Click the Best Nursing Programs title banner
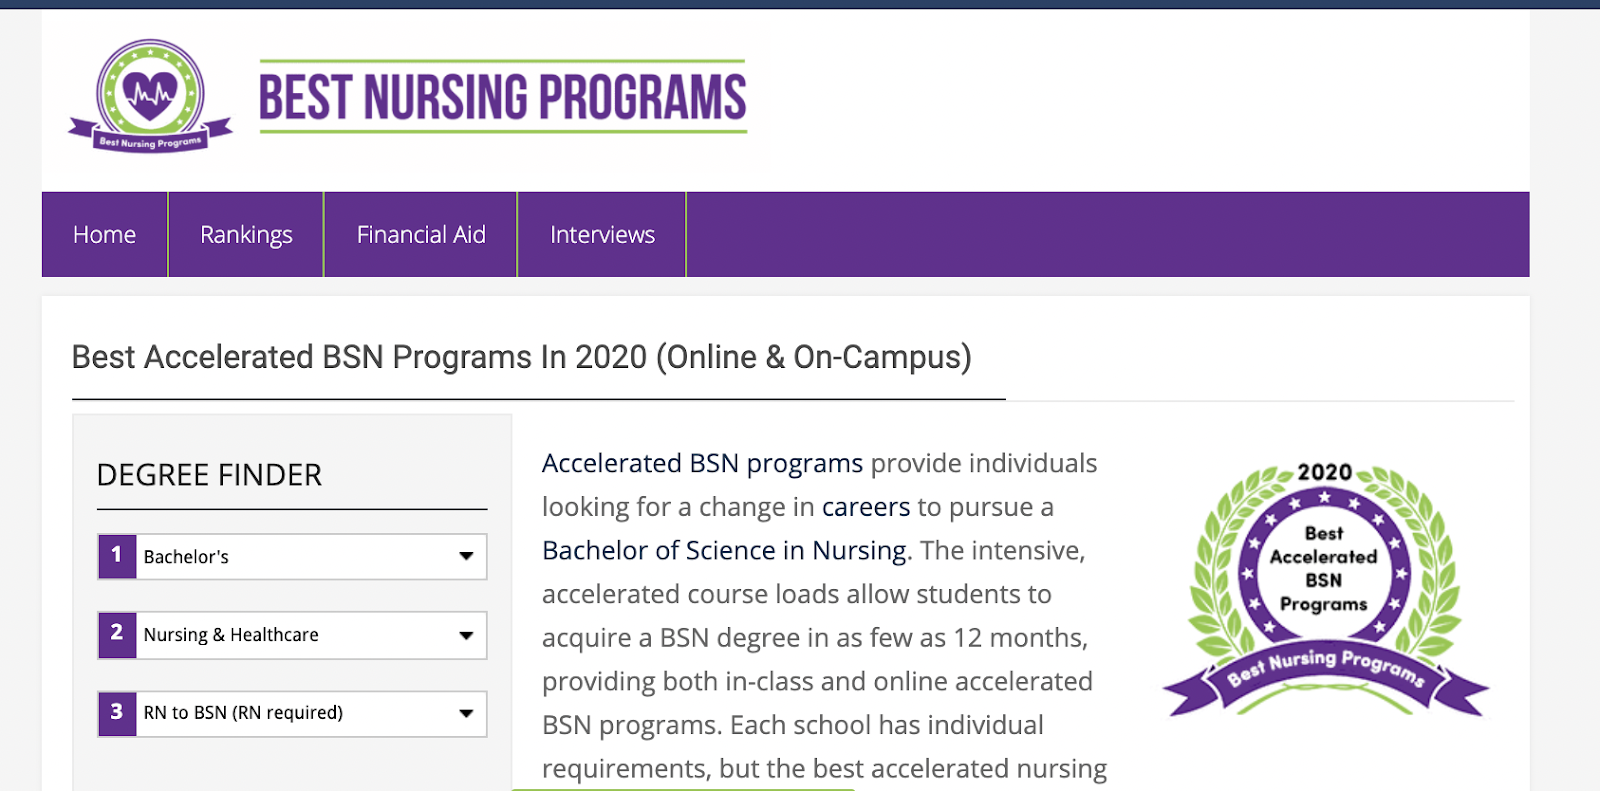 (503, 97)
